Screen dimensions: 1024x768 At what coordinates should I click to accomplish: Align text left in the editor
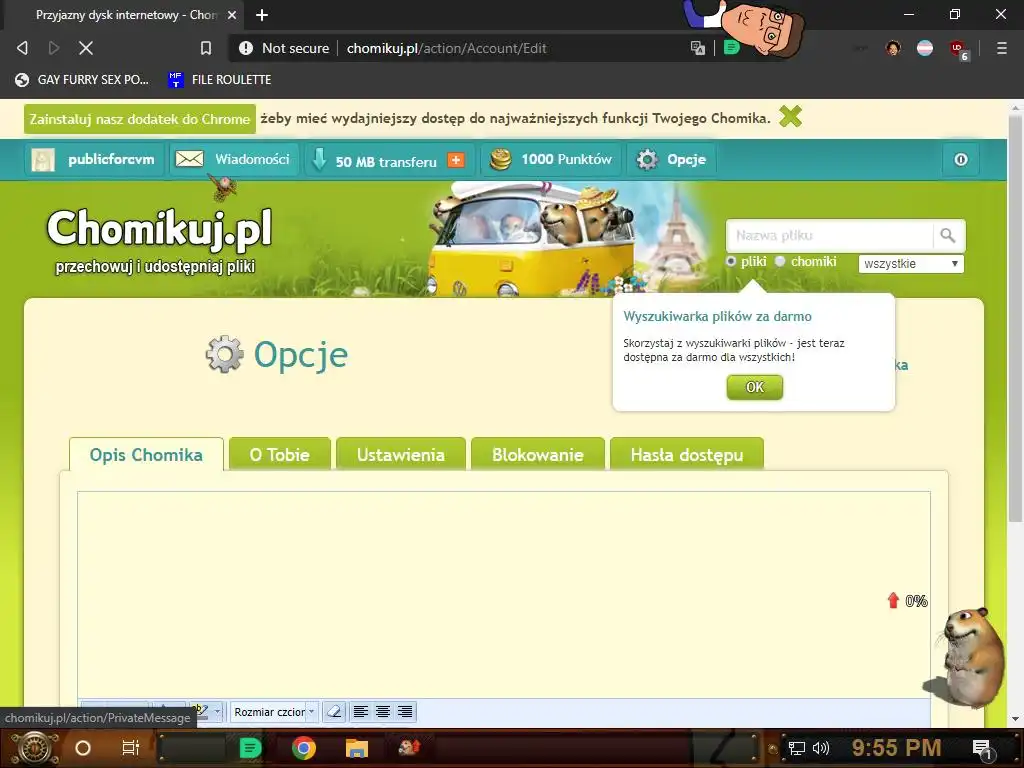[361, 712]
